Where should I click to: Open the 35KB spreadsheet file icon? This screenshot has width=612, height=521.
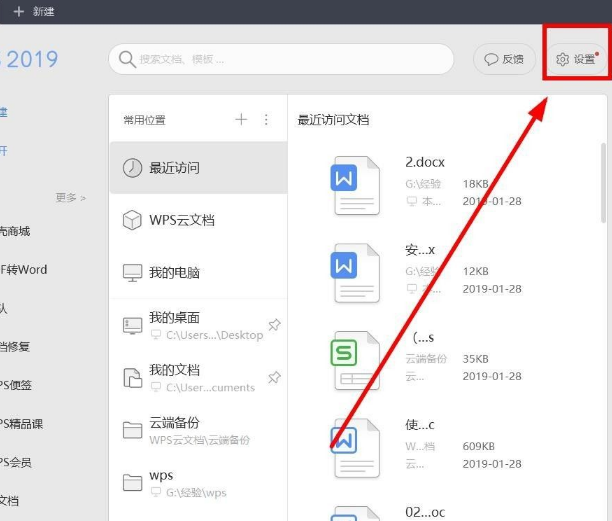(355, 361)
